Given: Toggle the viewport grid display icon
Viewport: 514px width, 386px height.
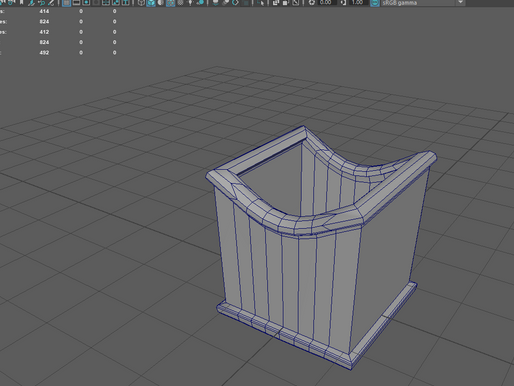Looking at the screenshot, I should click(66, 2).
